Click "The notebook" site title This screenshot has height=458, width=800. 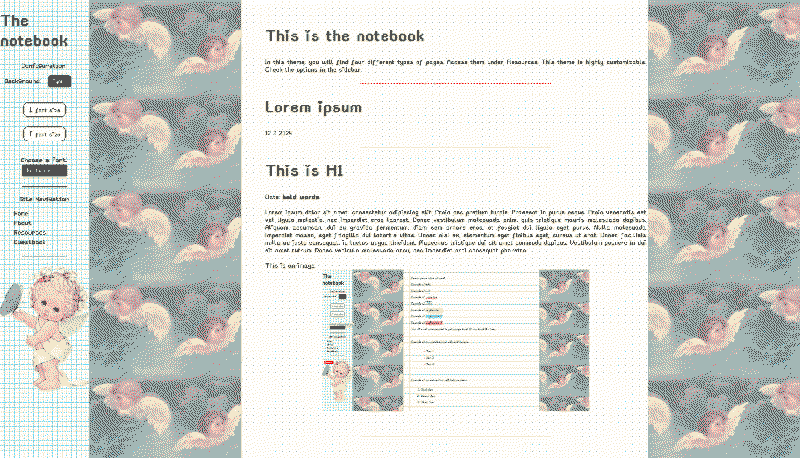pyautogui.click(x=34, y=31)
